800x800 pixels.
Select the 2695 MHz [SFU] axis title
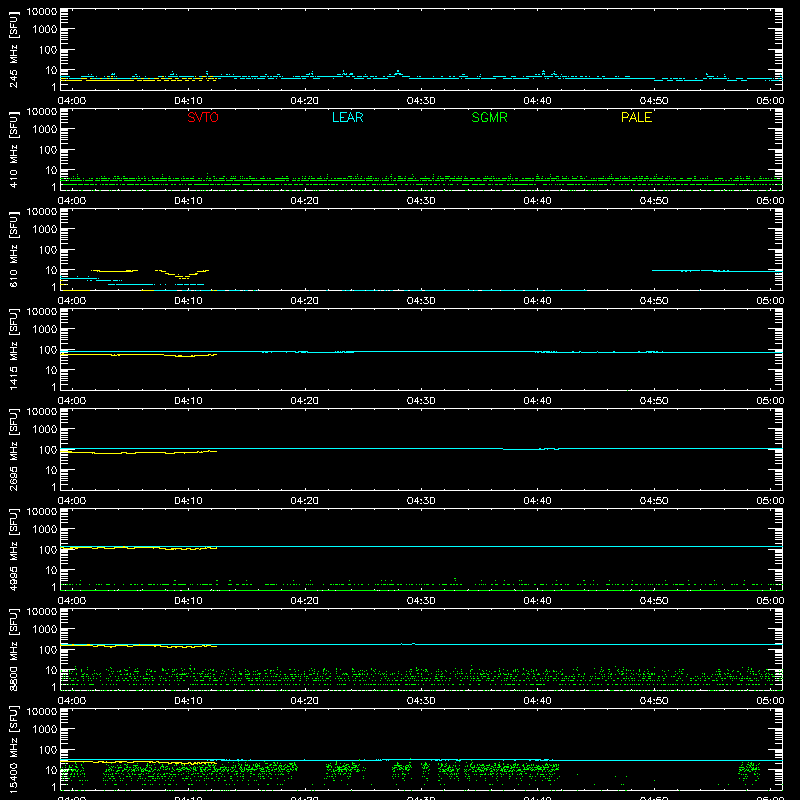tap(13, 449)
